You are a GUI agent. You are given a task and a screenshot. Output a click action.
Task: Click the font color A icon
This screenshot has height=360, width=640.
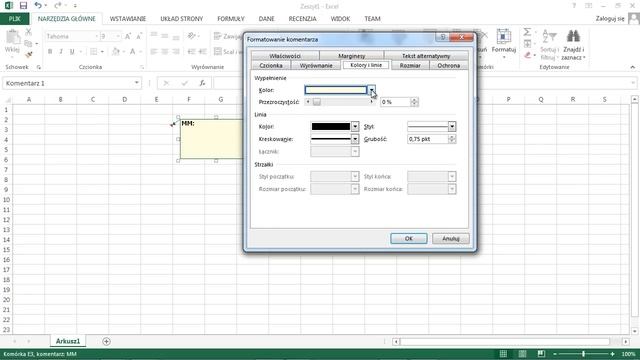[132, 51]
